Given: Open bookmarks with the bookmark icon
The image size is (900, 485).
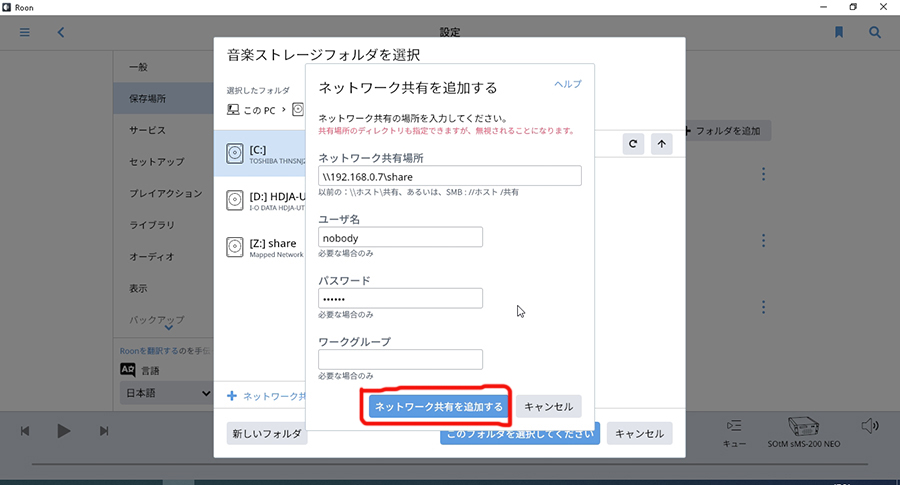Looking at the screenshot, I should pyautogui.click(x=839, y=32).
